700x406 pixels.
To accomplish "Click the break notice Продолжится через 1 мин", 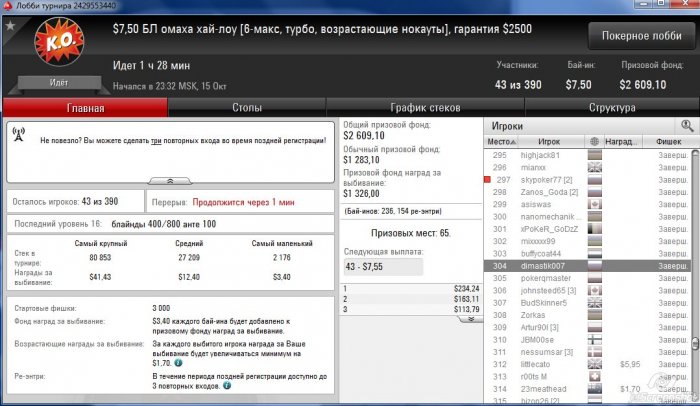I will pyautogui.click(x=243, y=202).
